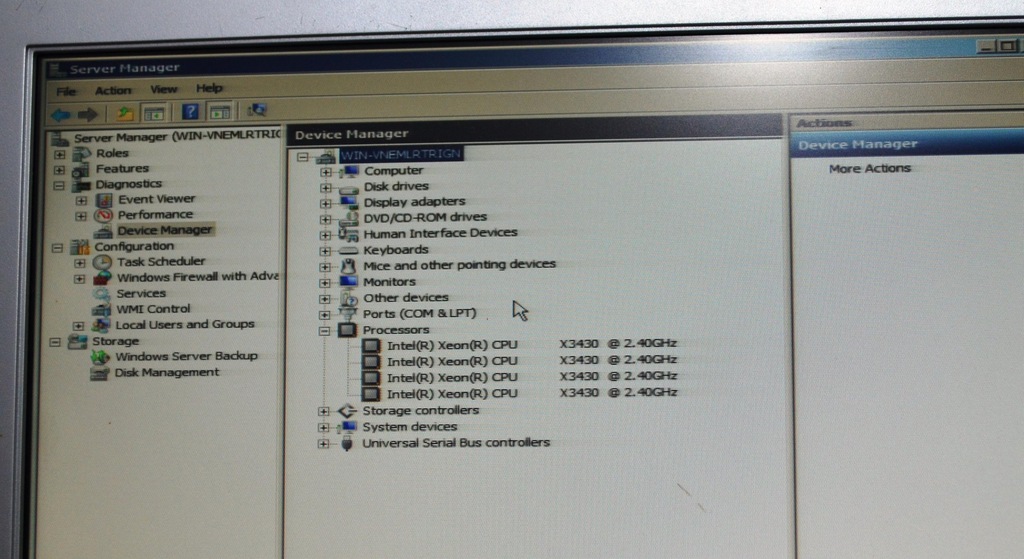
Task: Click the Roles icon in left tree
Action: tap(82, 154)
